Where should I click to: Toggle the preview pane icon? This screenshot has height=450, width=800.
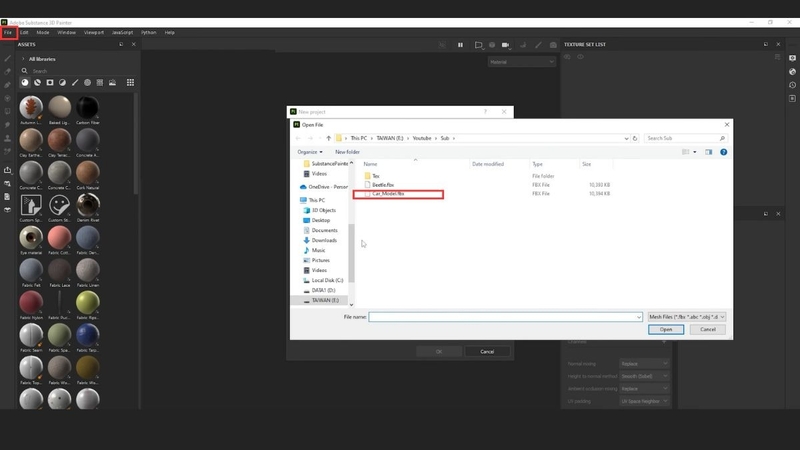pyautogui.click(x=709, y=152)
